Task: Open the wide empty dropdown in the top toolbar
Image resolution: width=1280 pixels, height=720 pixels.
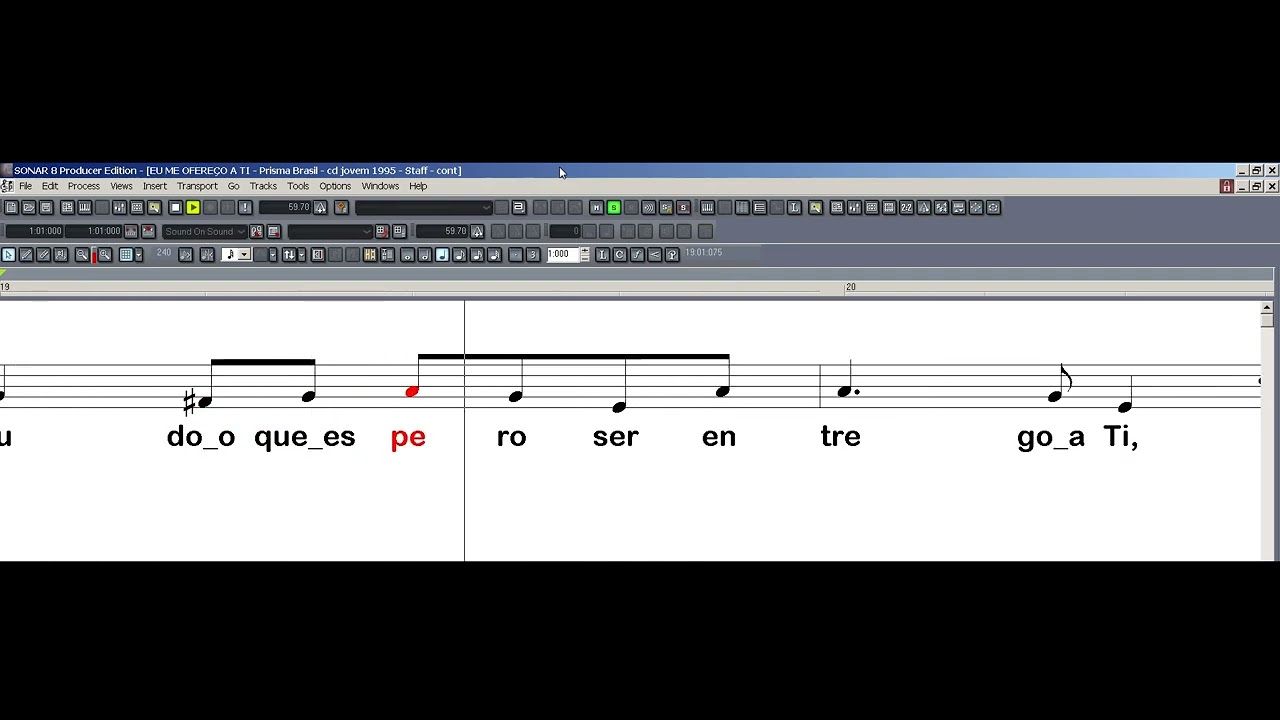Action: point(423,207)
